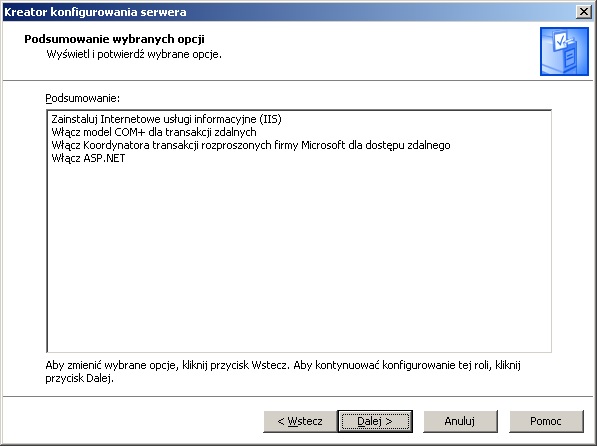Click the Kreator konfigurowania serwera title bar

click(289, 12)
